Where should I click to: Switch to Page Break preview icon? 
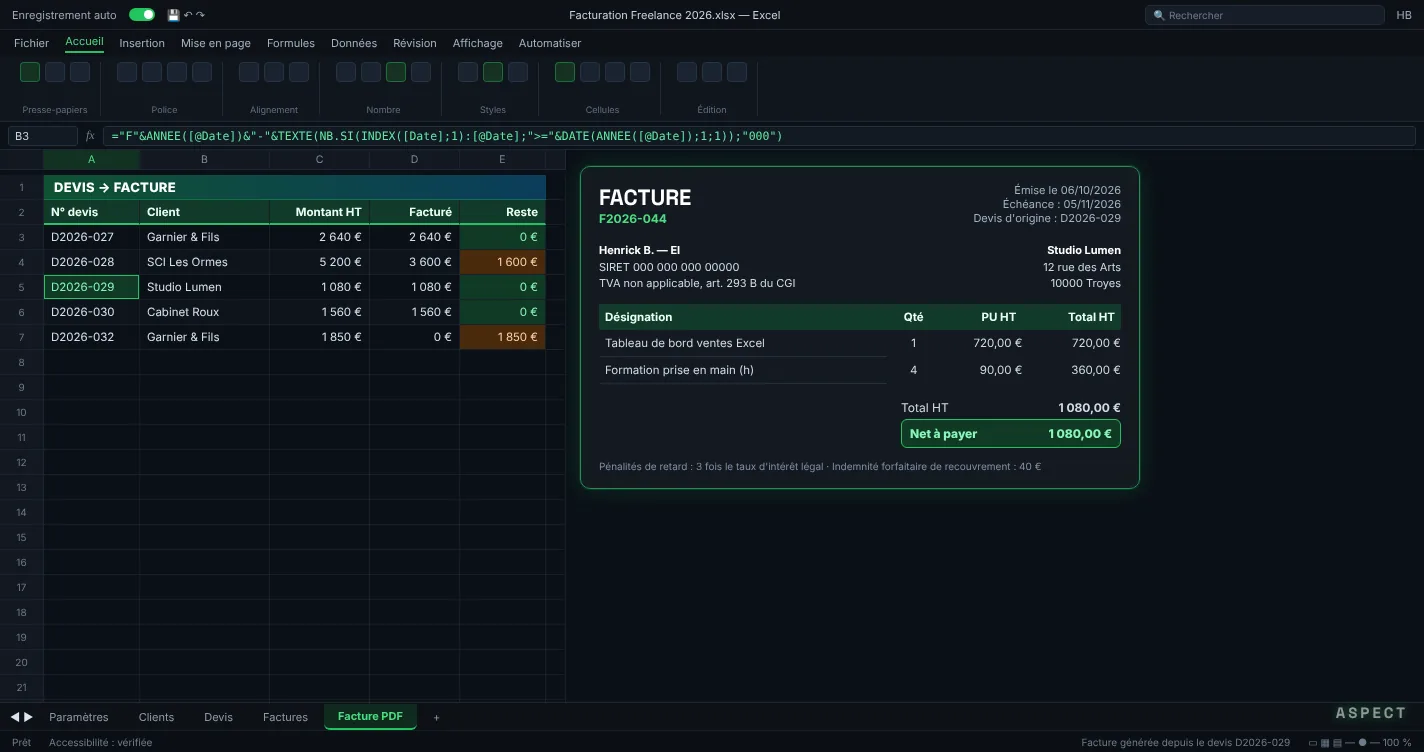tap(1337, 743)
